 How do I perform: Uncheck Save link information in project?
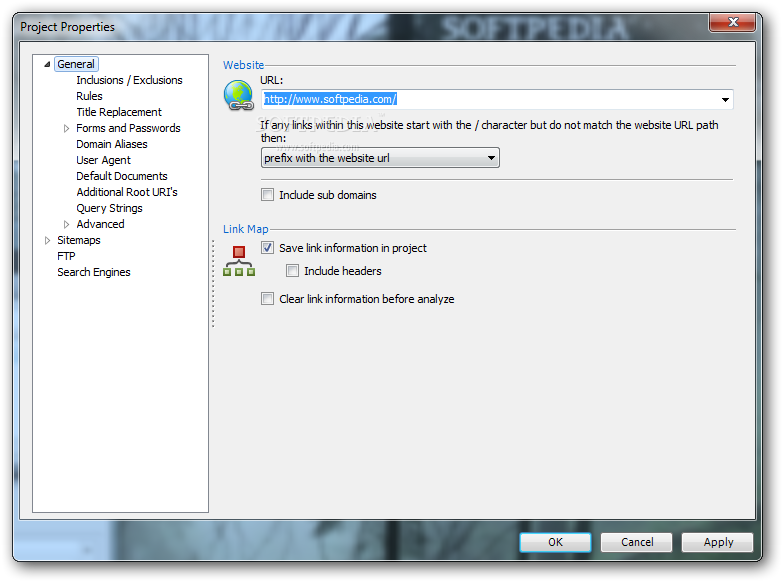(x=268, y=248)
